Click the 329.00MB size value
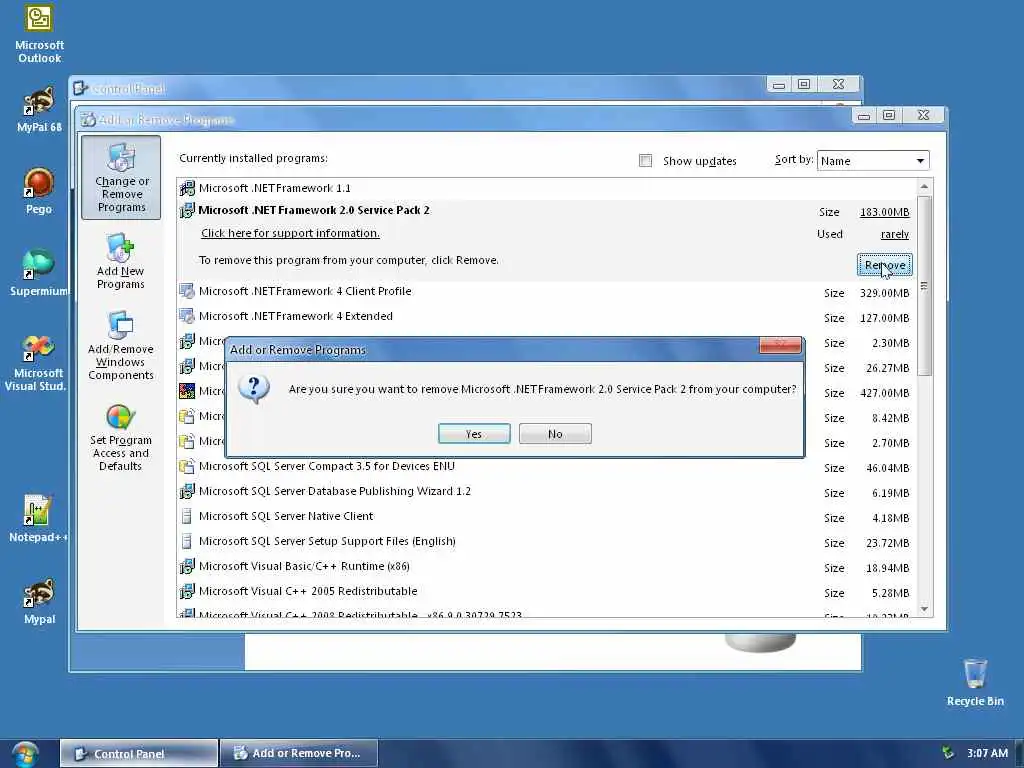The image size is (1024, 768). (884, 293)
